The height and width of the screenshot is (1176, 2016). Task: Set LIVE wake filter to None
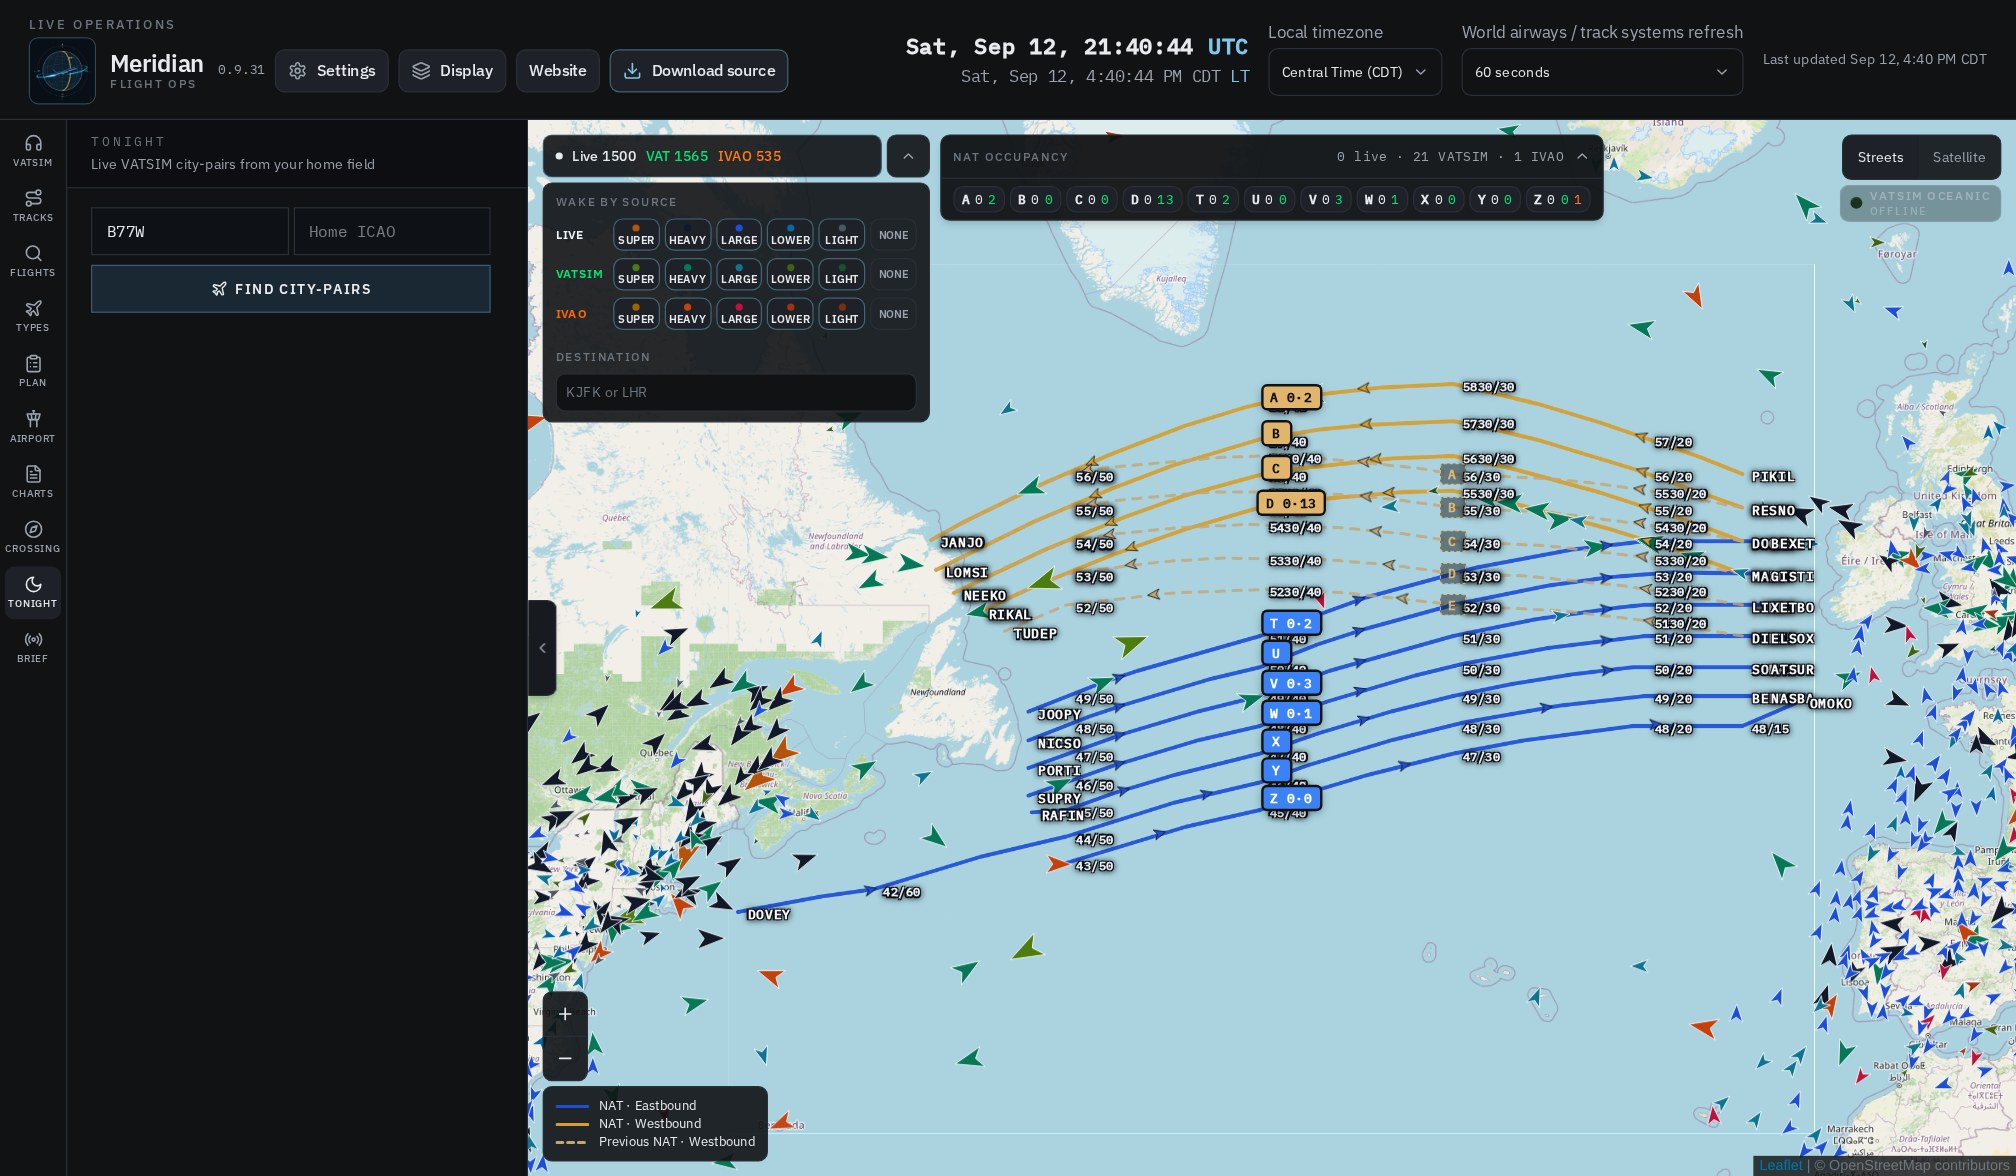(x=894, y=235)
